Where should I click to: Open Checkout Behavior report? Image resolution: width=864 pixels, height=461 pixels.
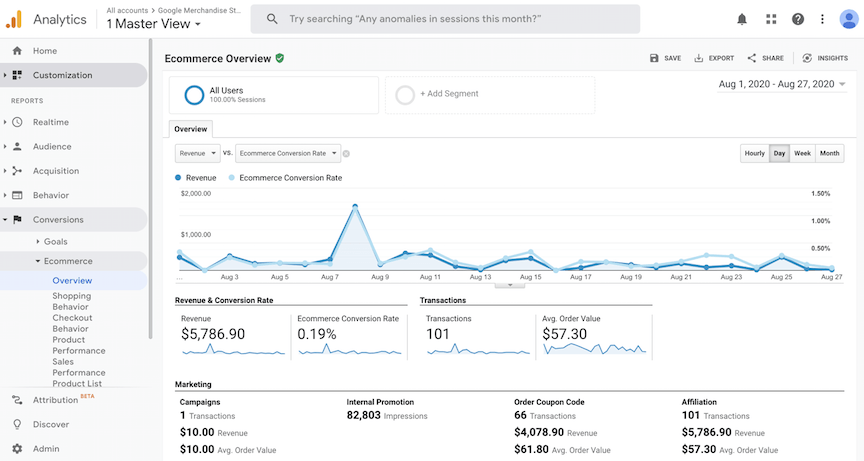(72, 323)
